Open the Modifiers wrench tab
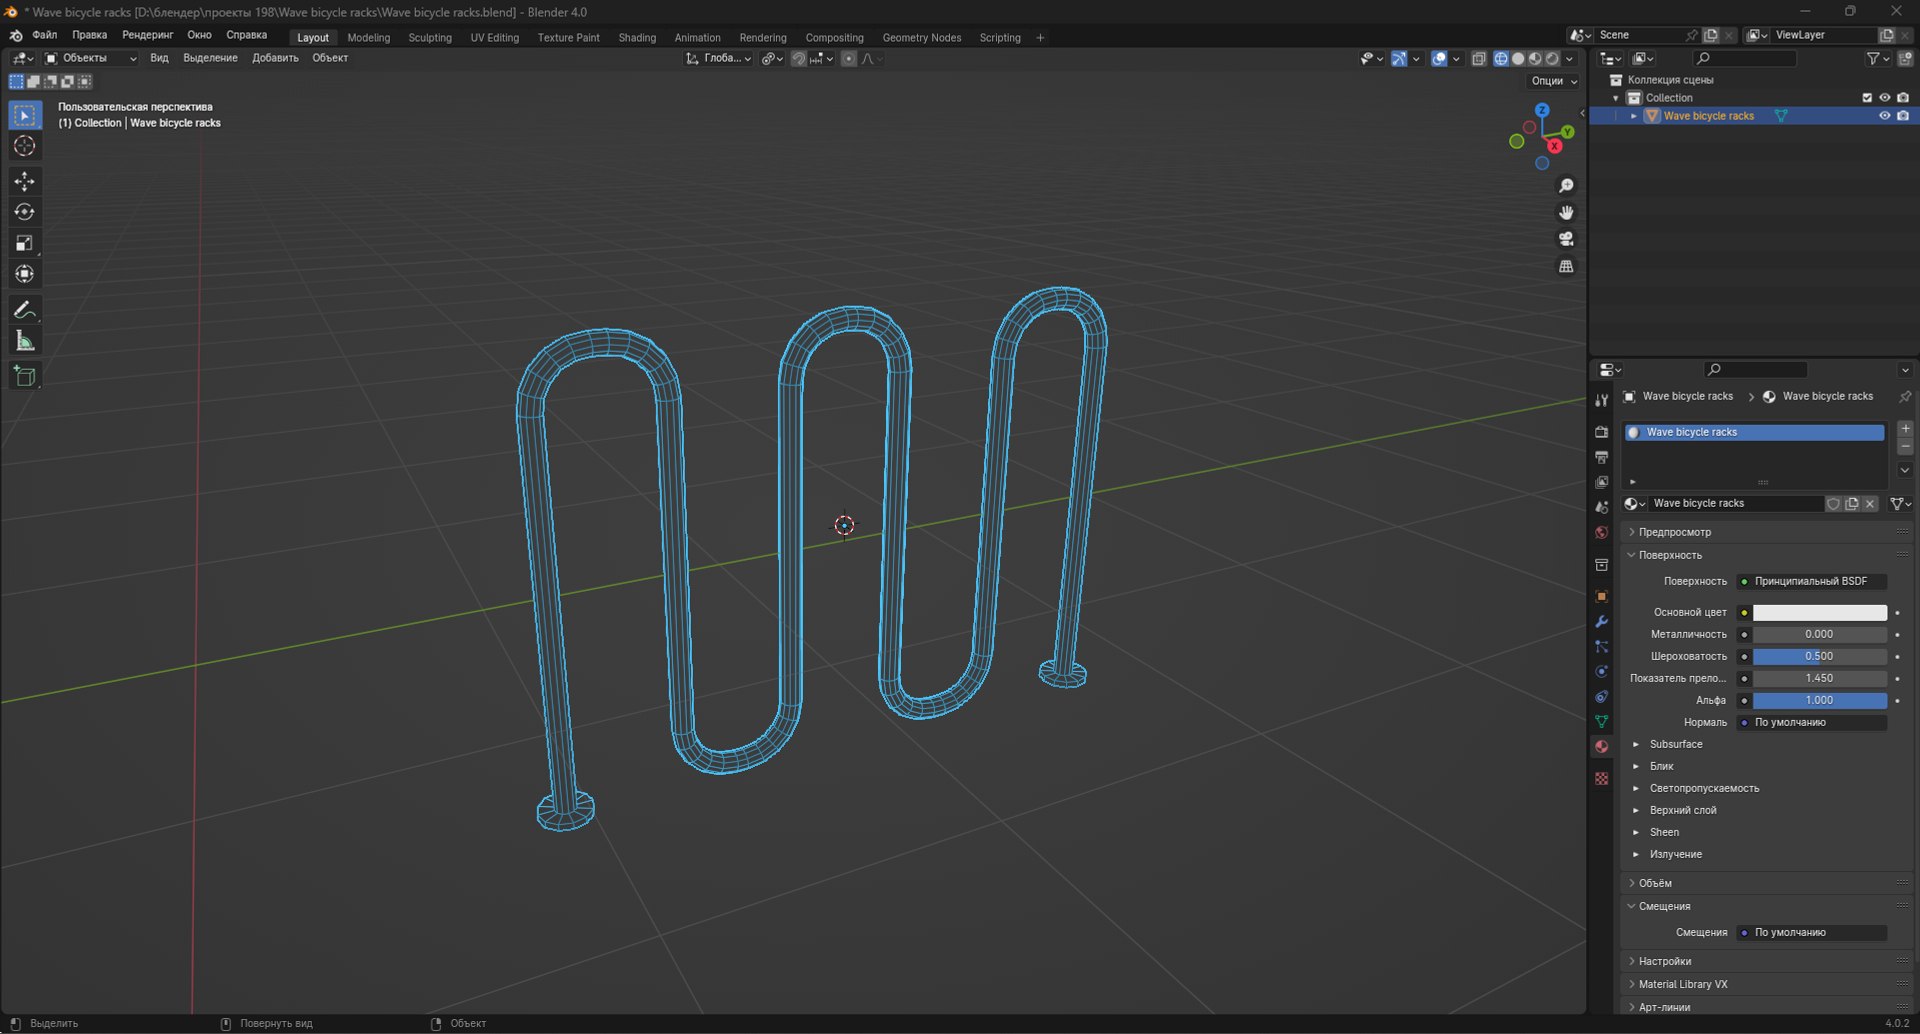Image resolution: width=1920 pixels, height=1034 pixels. click(x=1601, y=621)
